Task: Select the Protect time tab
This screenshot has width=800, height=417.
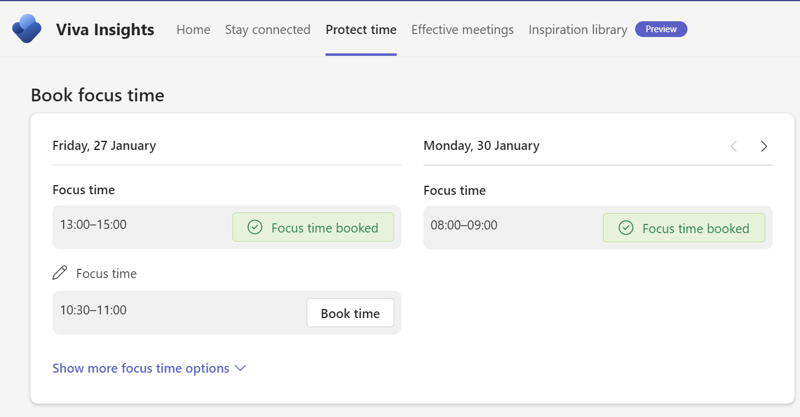Action: click(x=361, y=30)
